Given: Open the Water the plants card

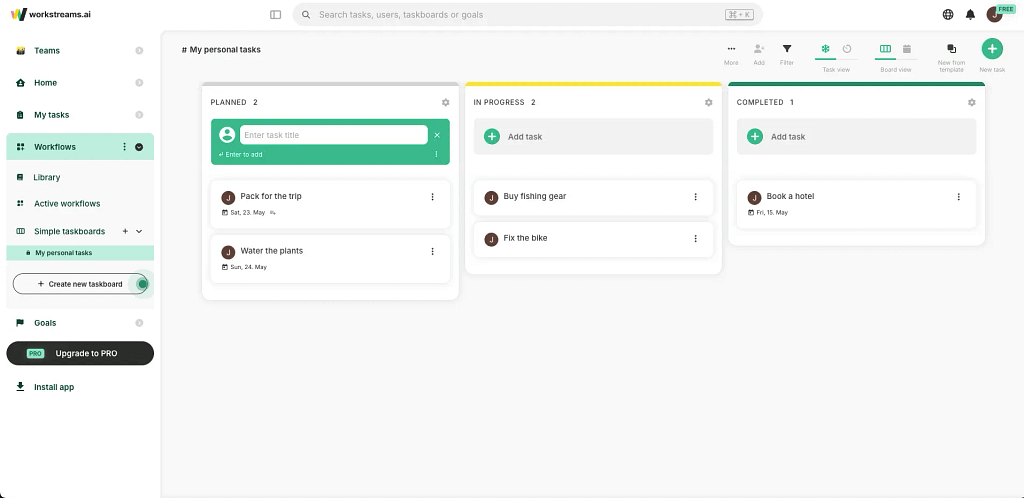Looking at the screenshot, I should 330,258.
